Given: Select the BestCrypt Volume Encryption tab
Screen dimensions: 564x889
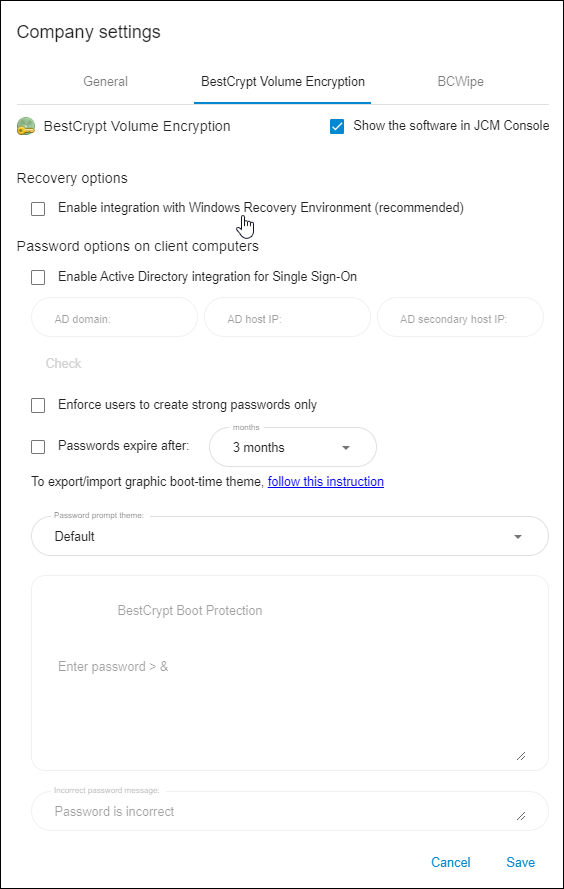Looking at the screenshot, I should (283, 82).
